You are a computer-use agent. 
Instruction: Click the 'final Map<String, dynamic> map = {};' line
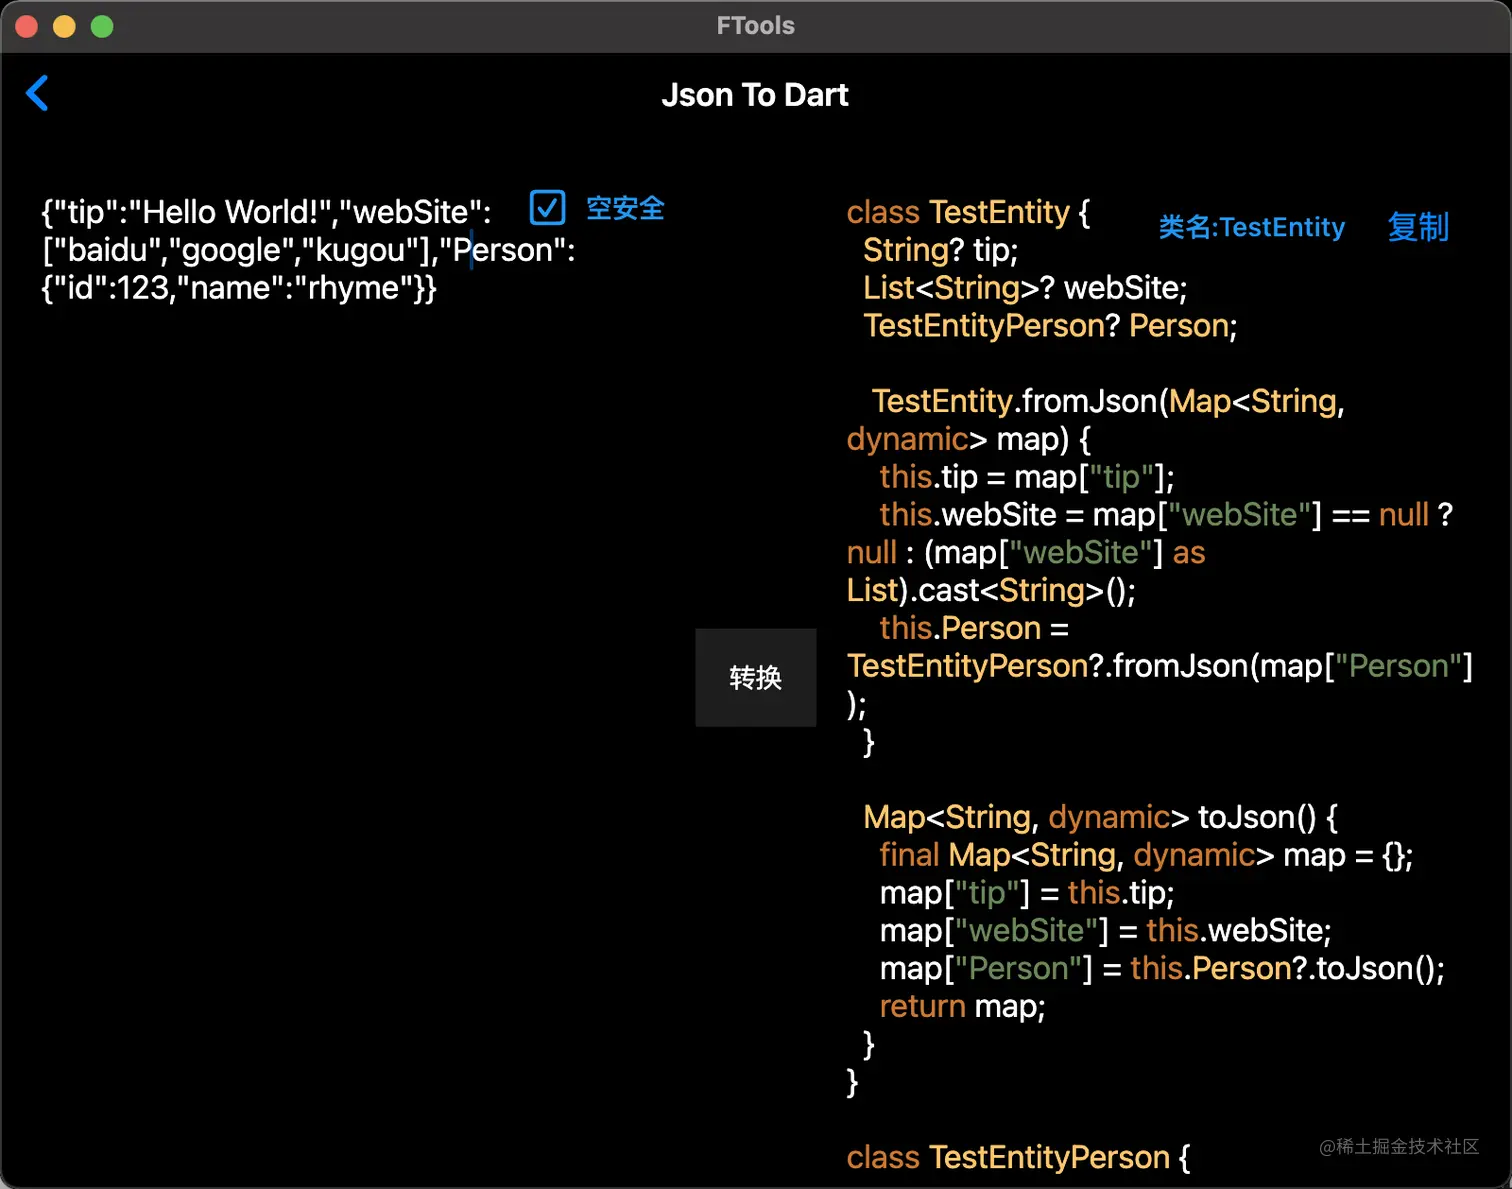pyautogui.click(x=1146, y=855)
